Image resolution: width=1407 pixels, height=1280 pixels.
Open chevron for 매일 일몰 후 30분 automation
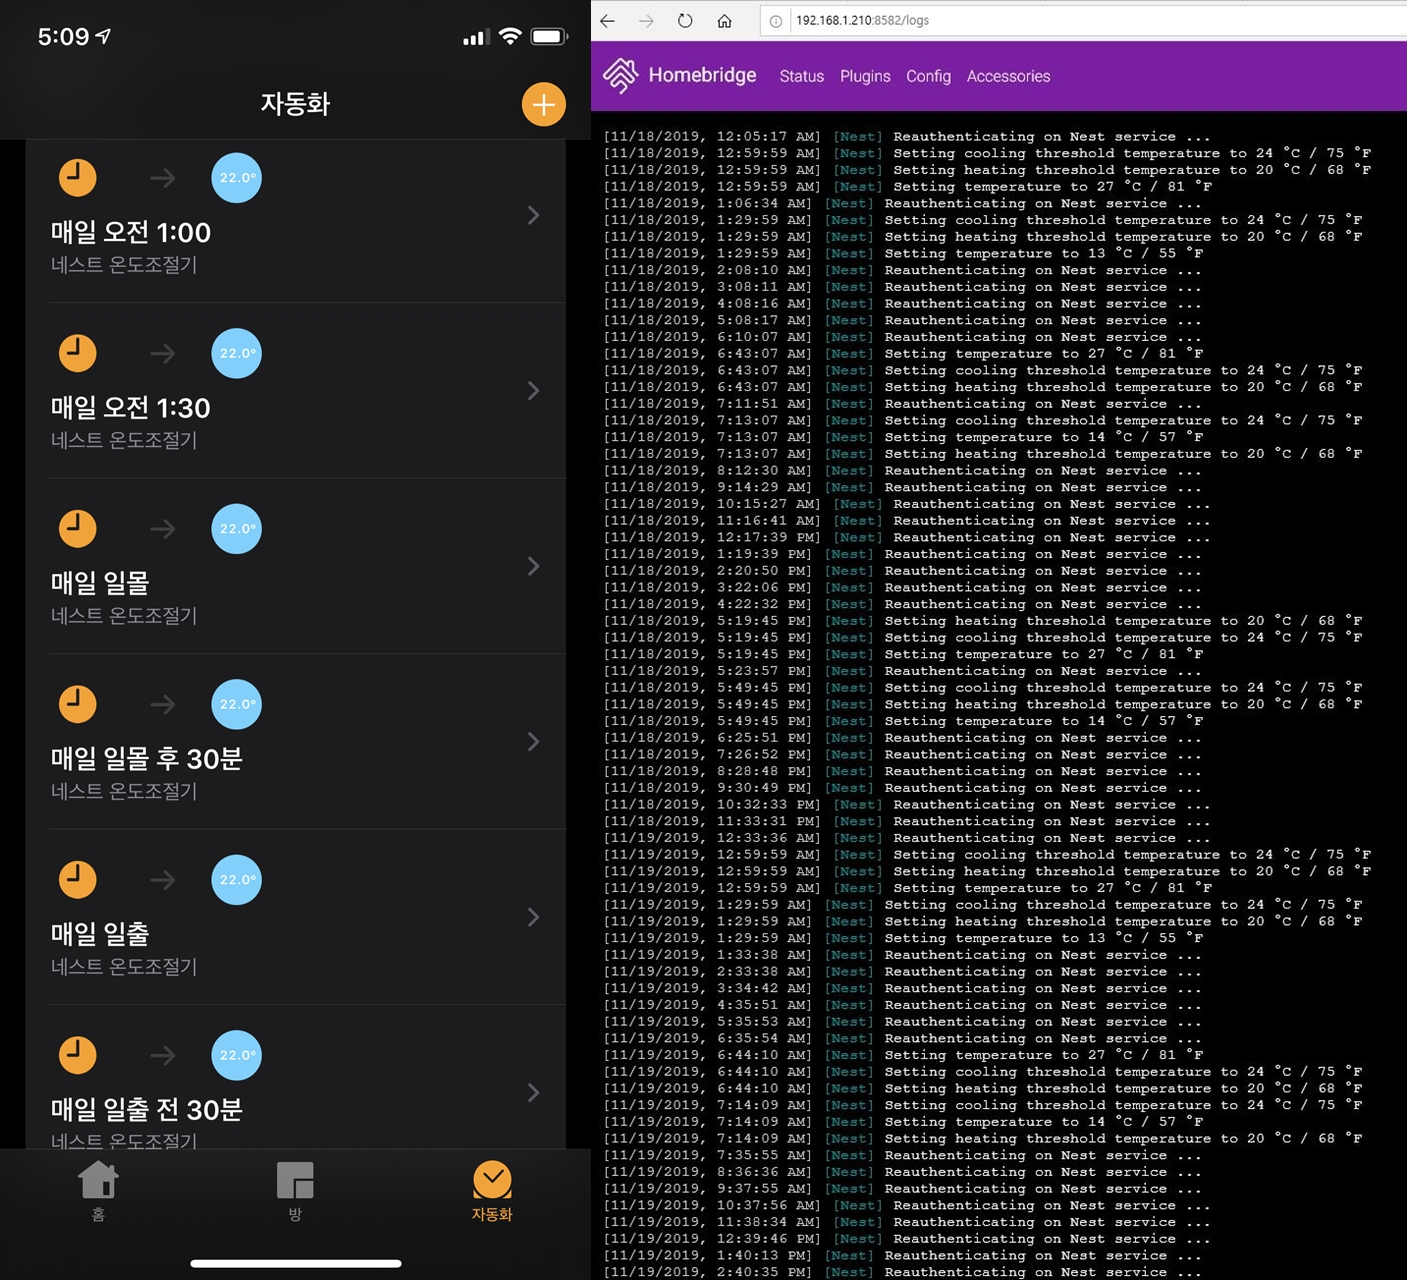point(533,741)
